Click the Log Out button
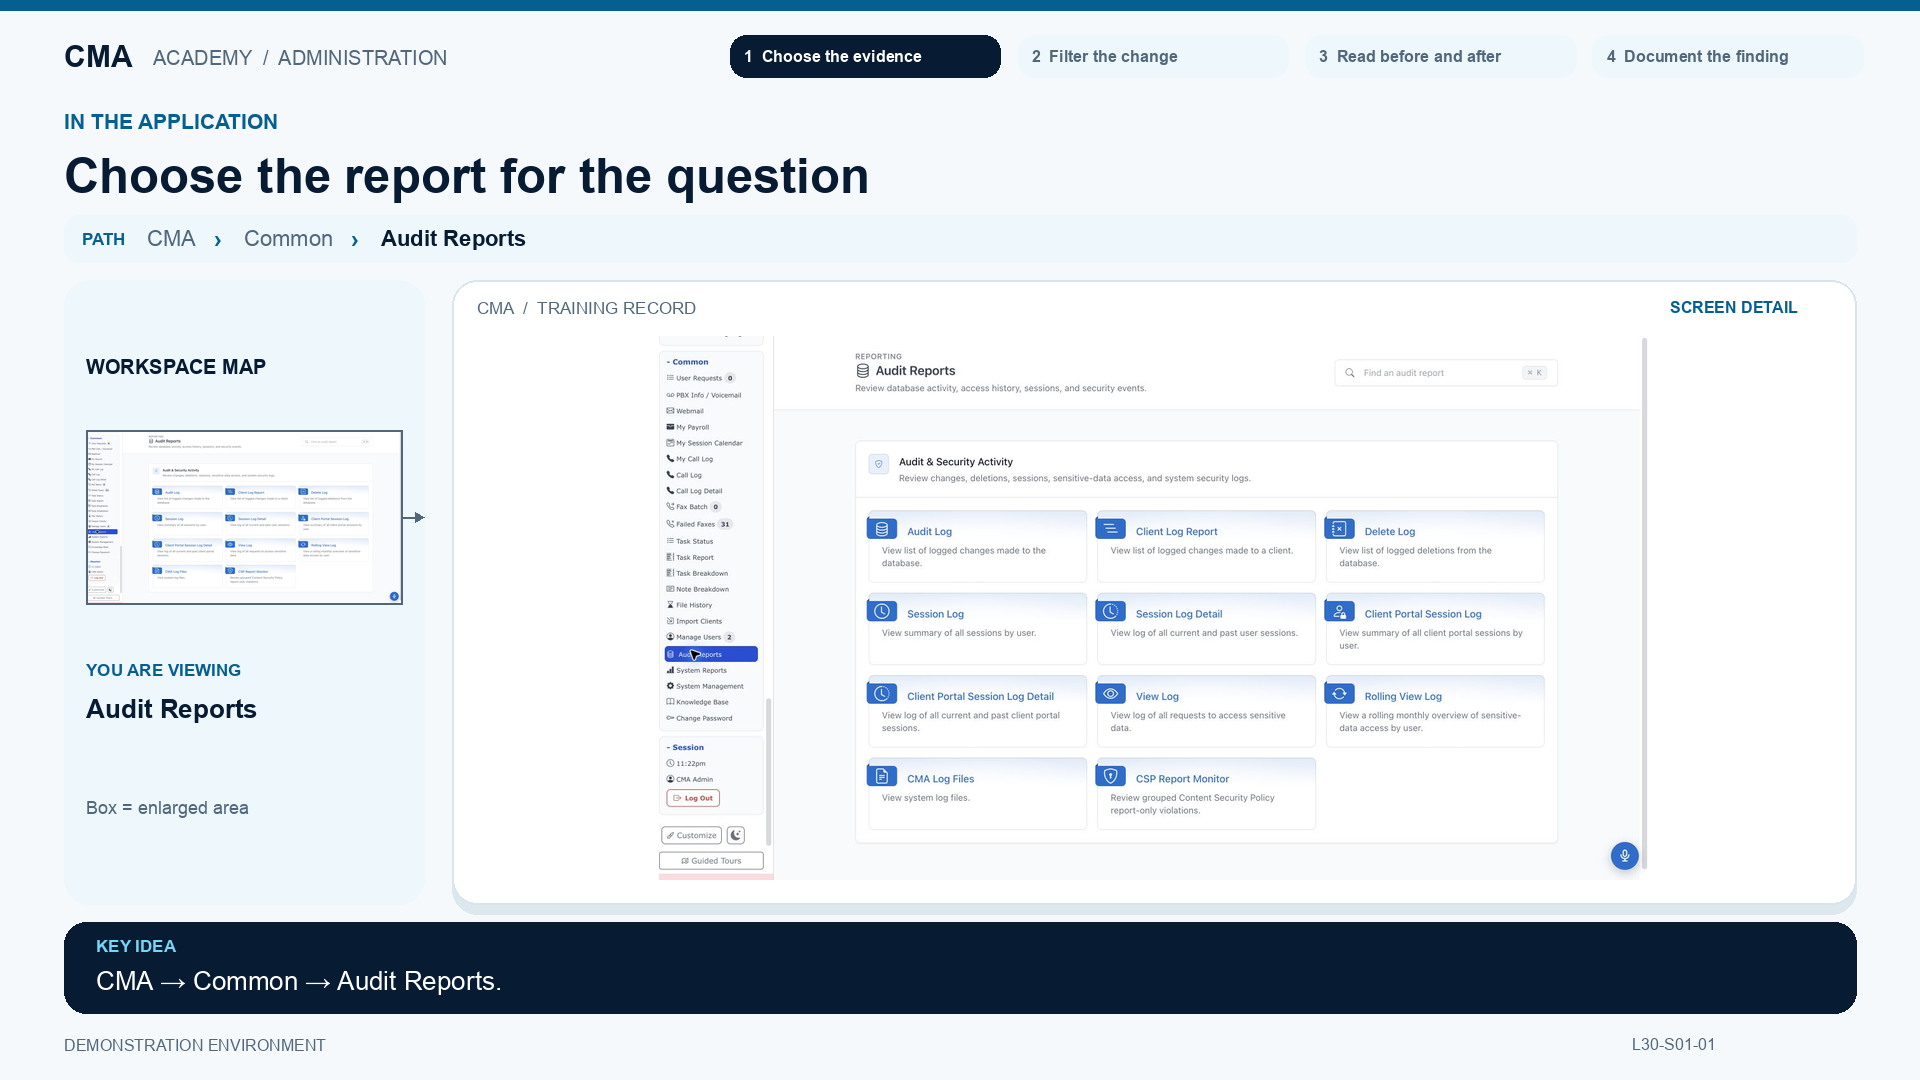The image size is (1920, 1080). (693, 798)
